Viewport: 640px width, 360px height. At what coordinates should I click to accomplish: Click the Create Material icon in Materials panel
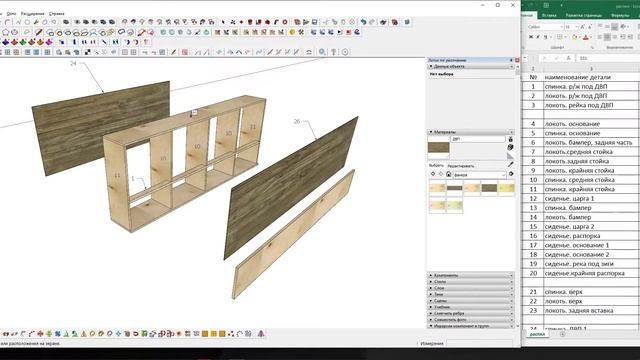(x=510, y=147)
